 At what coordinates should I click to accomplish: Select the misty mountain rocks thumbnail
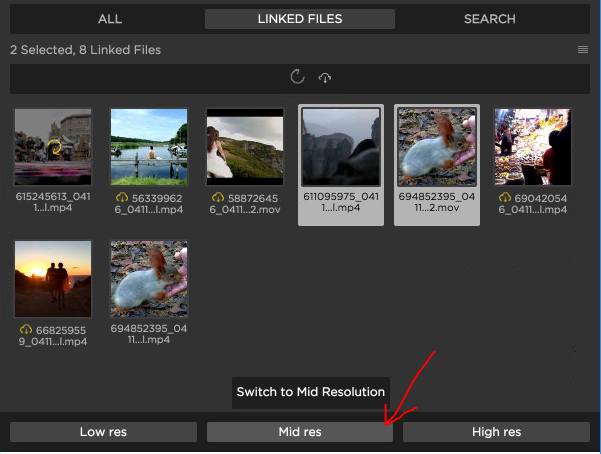click(x=341, y=147)
